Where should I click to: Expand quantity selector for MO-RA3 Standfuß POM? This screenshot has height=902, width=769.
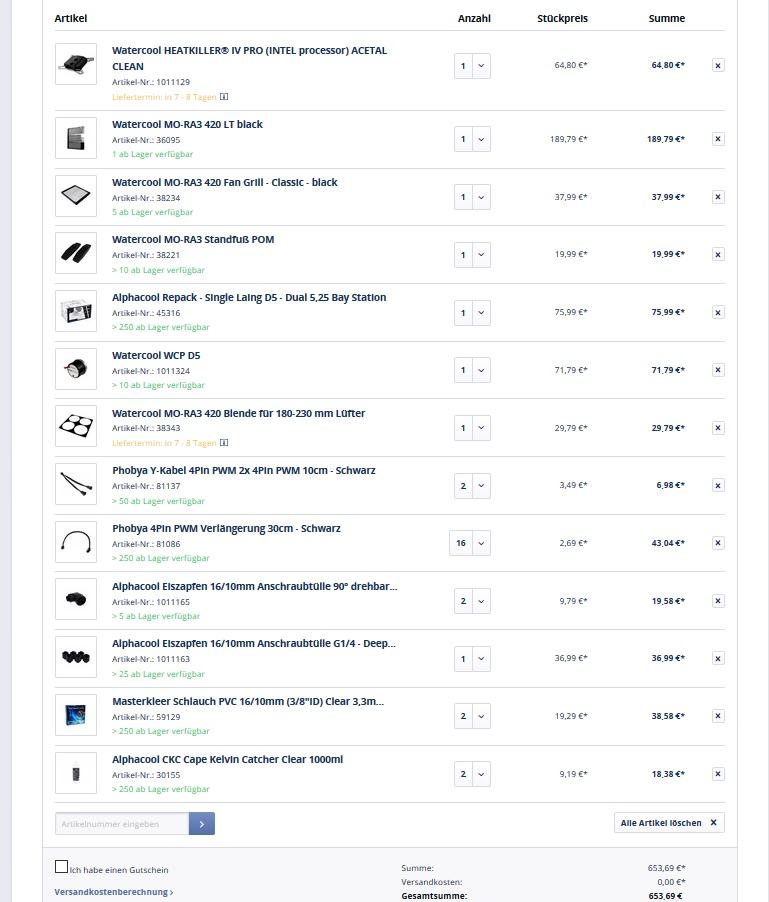point(472,255)
